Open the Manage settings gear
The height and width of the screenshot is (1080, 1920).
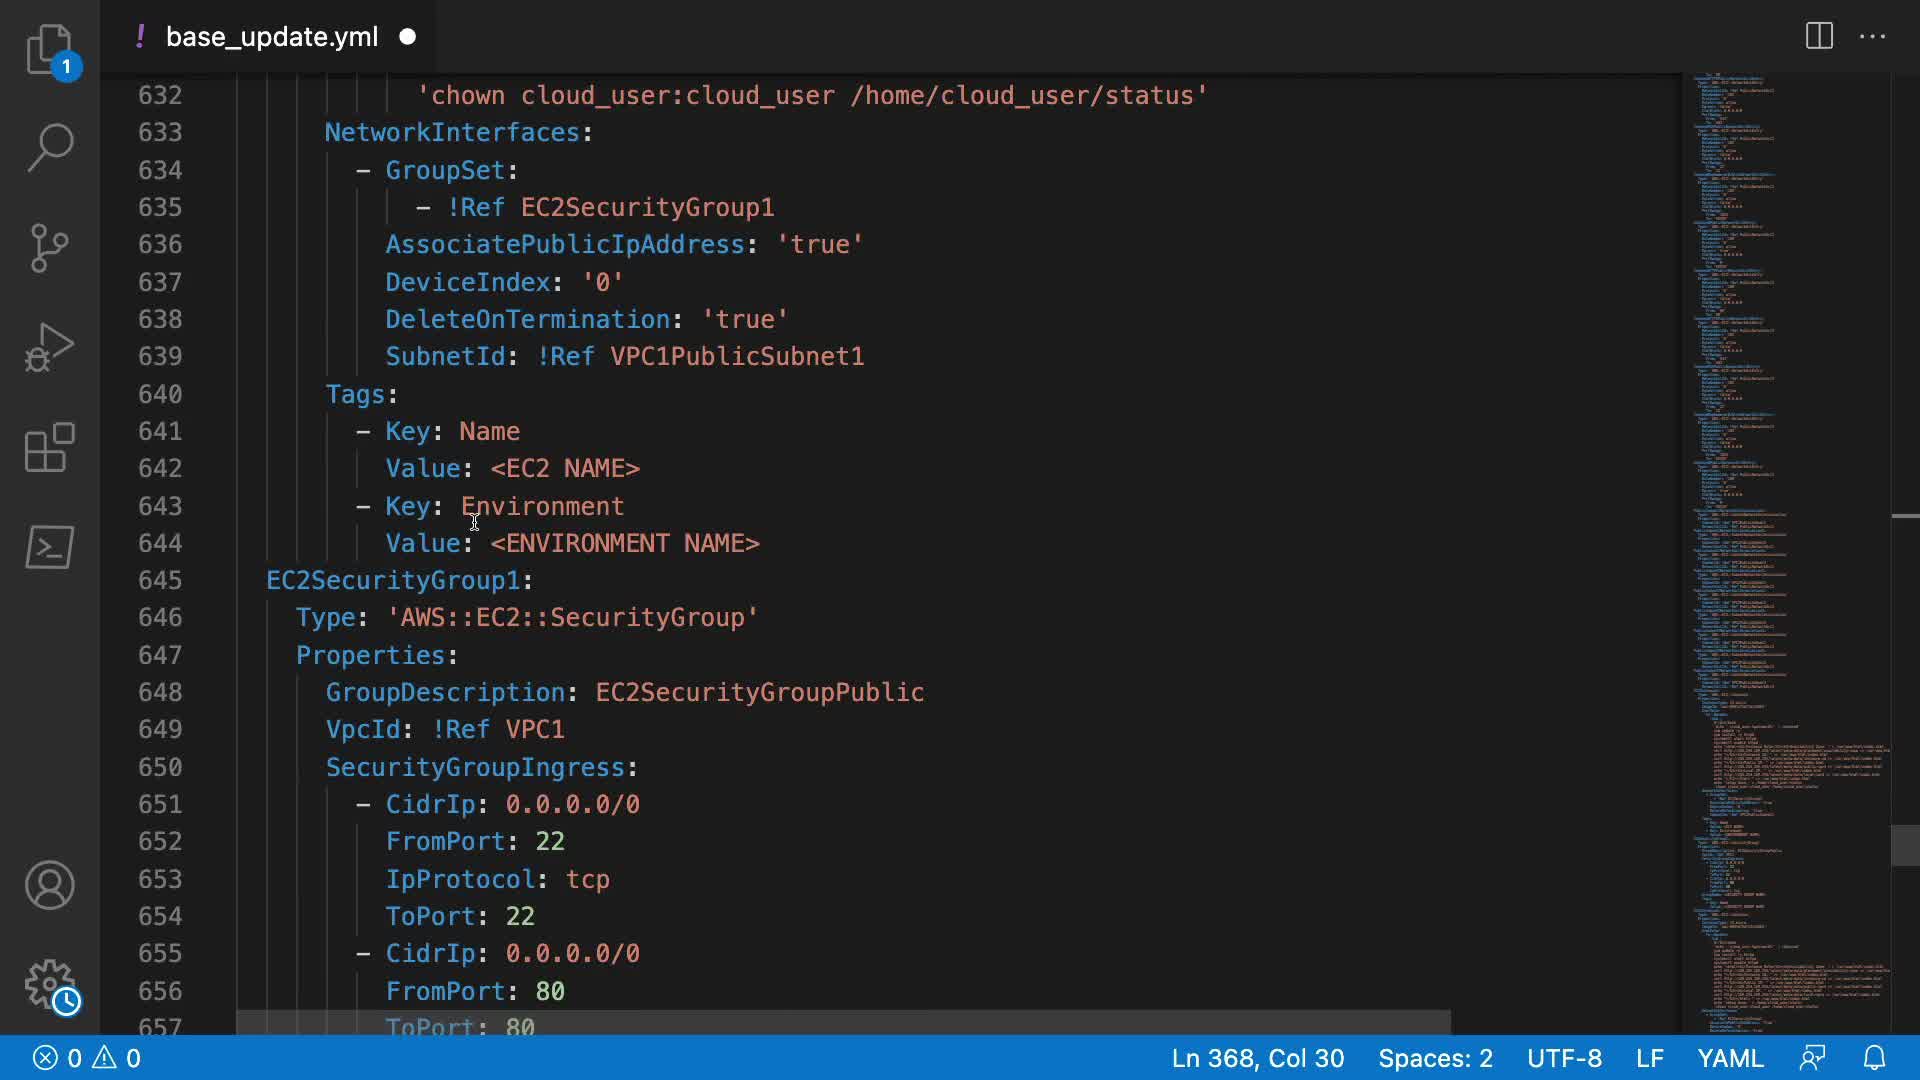pos(49,985)
